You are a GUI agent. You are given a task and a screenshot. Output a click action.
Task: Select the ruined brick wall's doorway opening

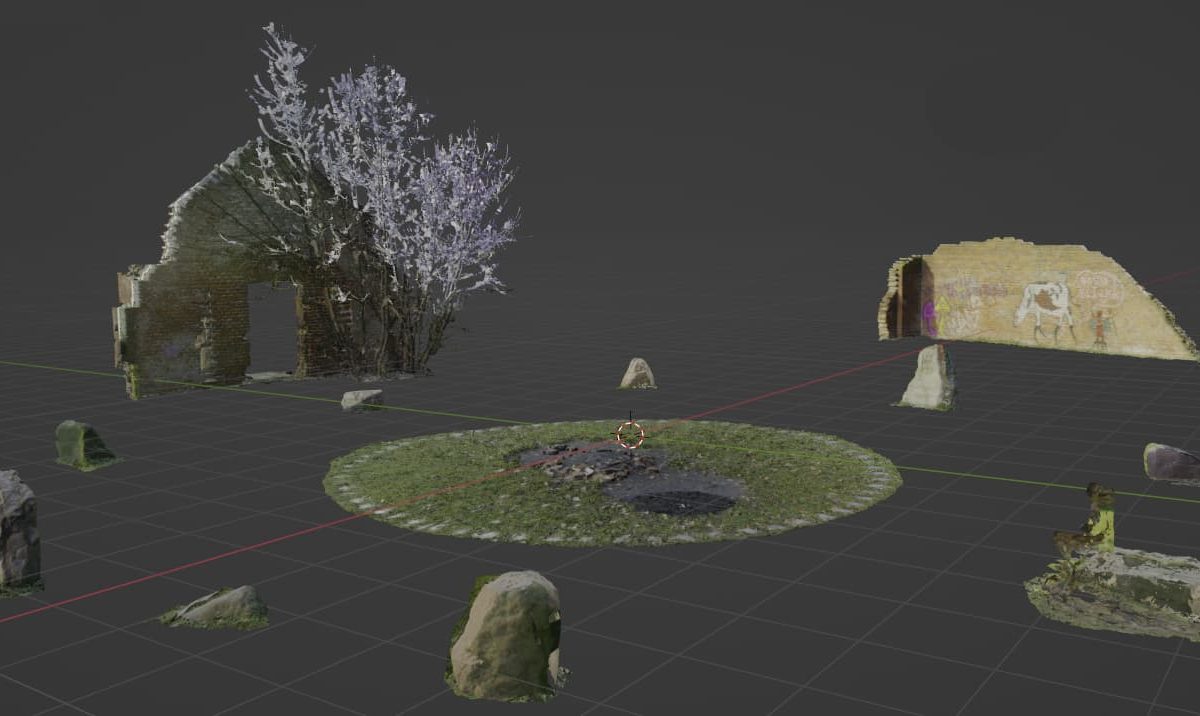[273, 327]
